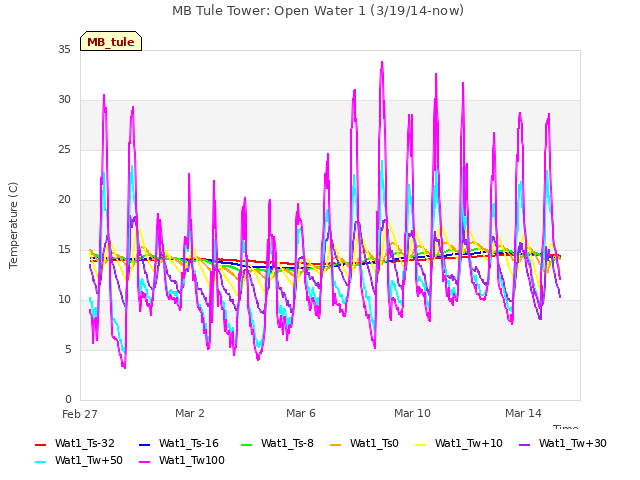Click the green Wat1_Ts-8 legend swatch

point(247,444)
